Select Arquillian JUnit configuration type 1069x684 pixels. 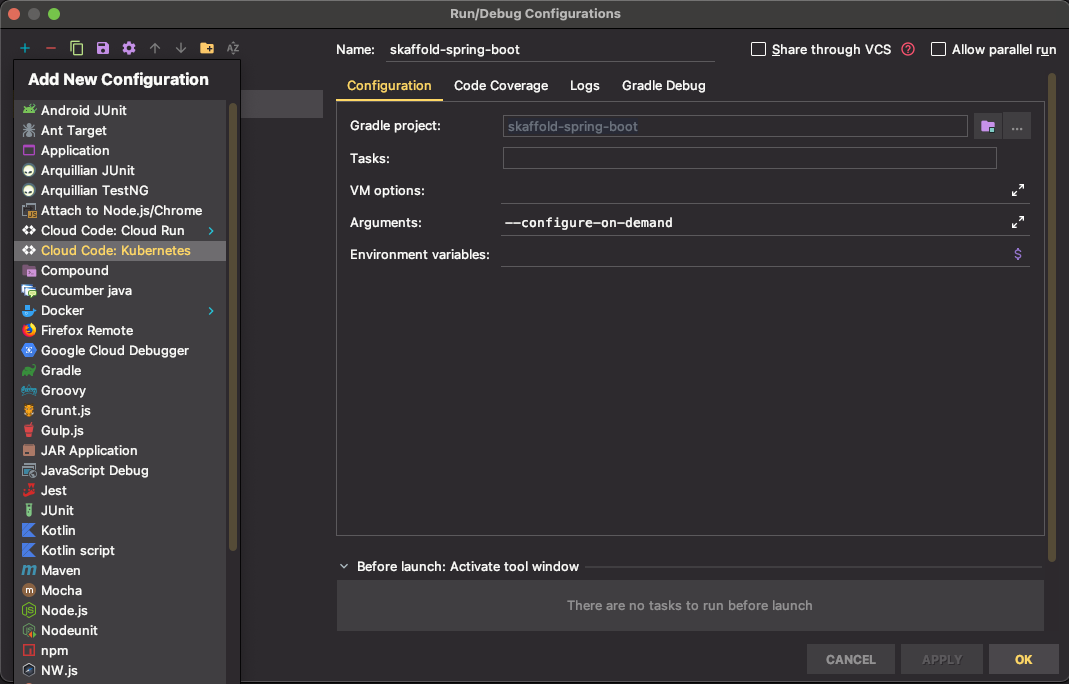click(x=120, y=170)
